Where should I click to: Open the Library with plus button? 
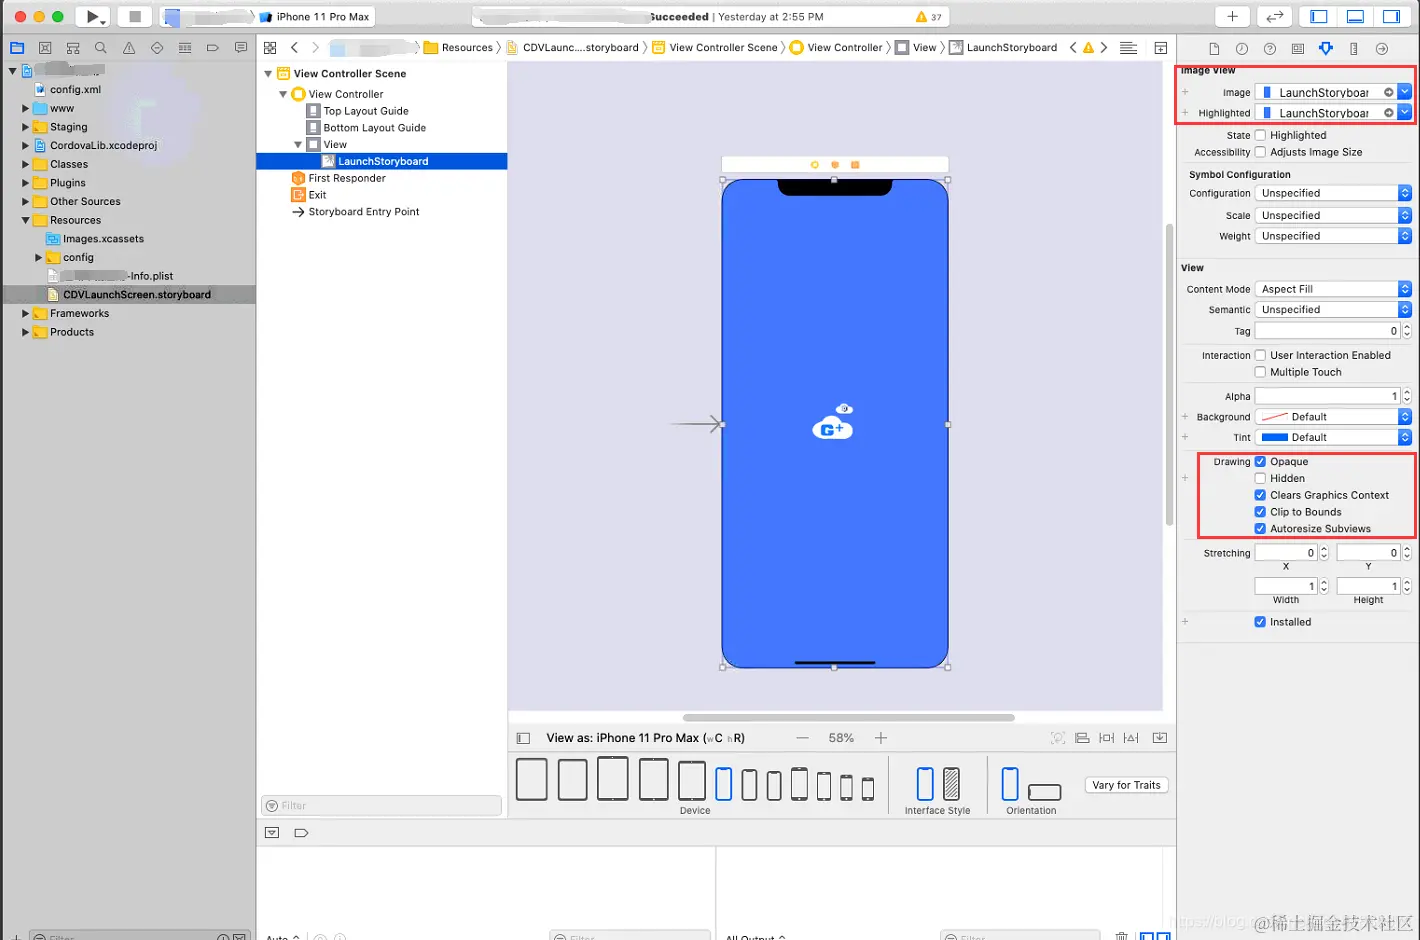[1232, 16]
